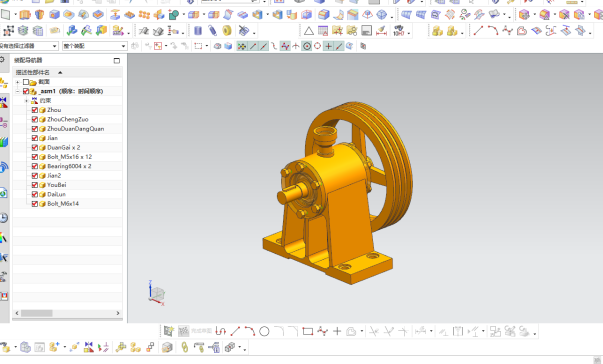Open the dropdown arrow next to the 10H7 icon

click(x=409, y=33)
